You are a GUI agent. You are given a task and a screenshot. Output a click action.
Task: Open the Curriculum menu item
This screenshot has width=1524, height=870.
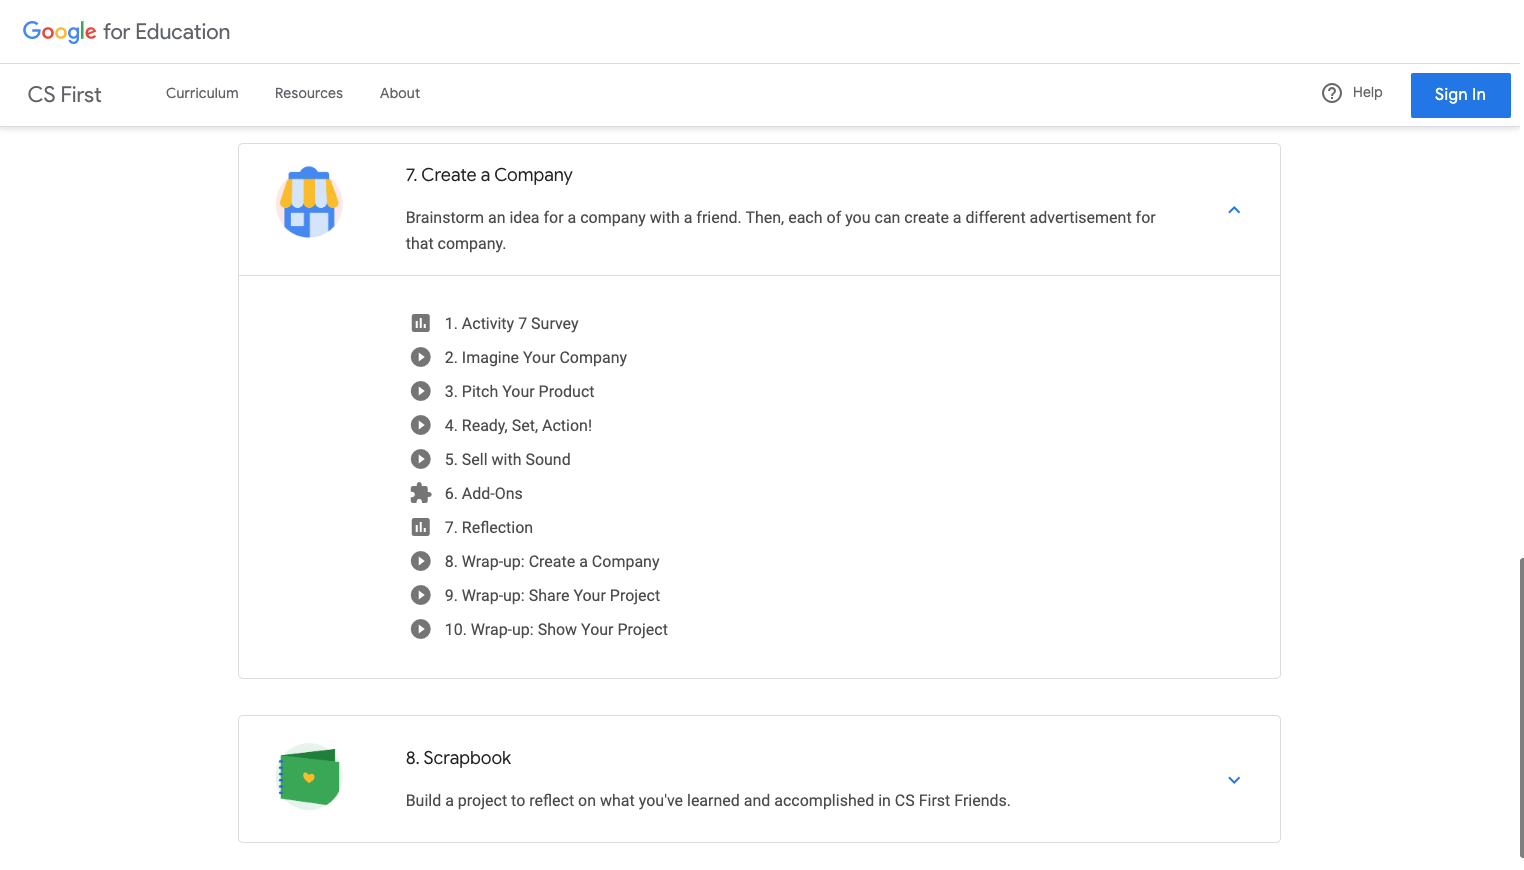click(x=202, y=93)
